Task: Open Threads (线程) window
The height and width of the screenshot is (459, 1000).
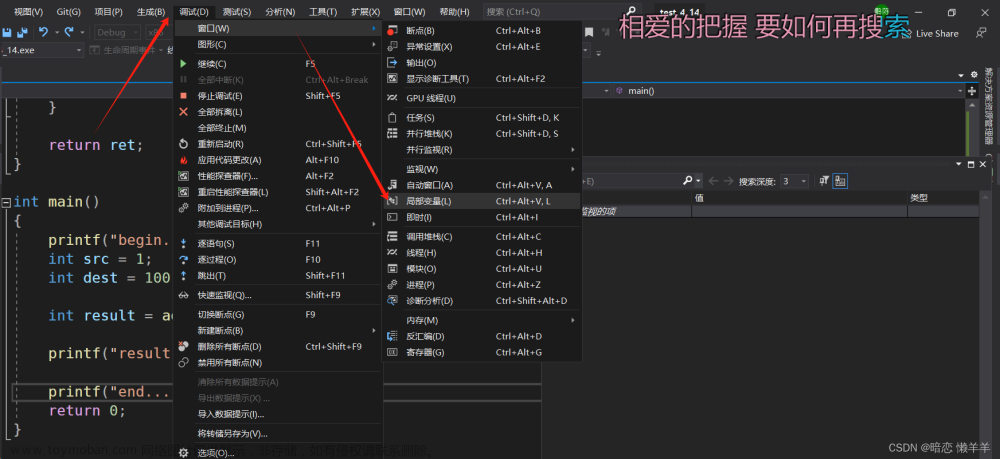Action: tap(482, 252)
